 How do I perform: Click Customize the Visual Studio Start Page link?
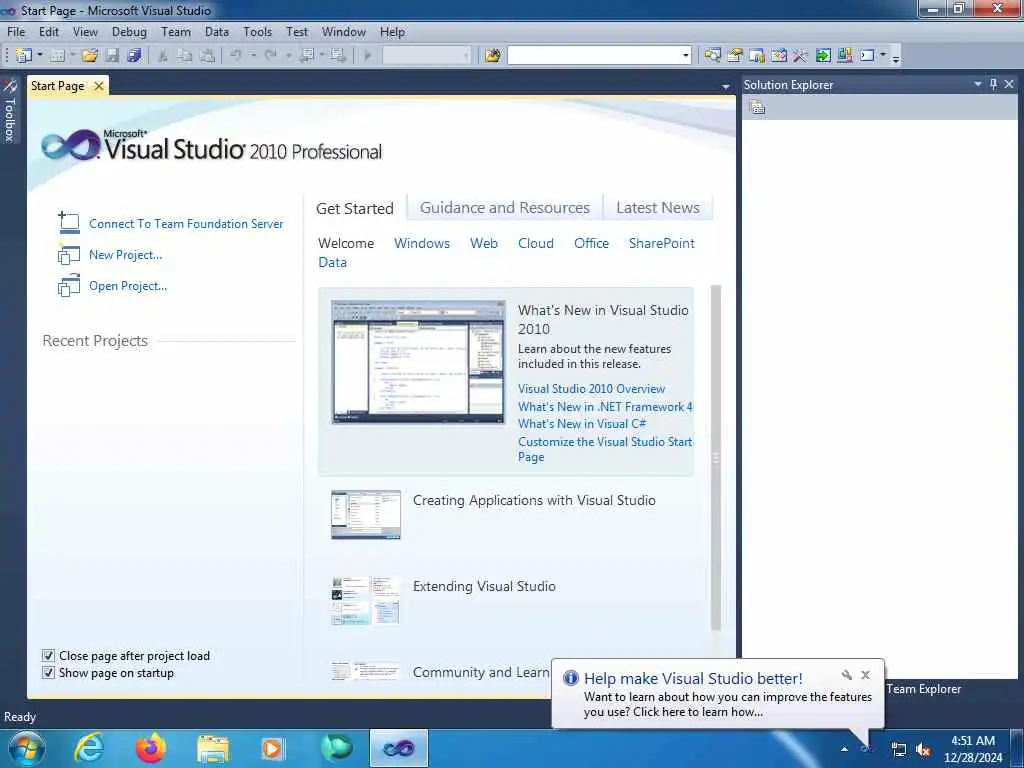(605, 449)
